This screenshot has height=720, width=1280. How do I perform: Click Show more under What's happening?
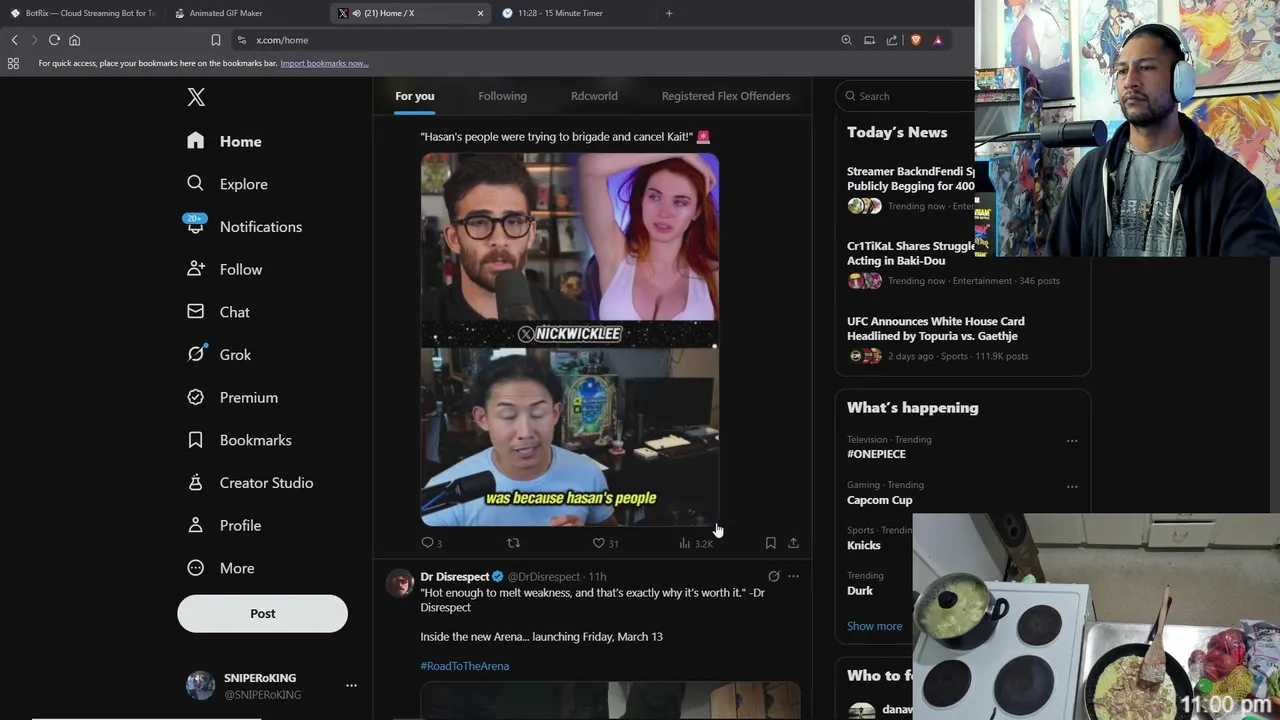pos(874,626)
